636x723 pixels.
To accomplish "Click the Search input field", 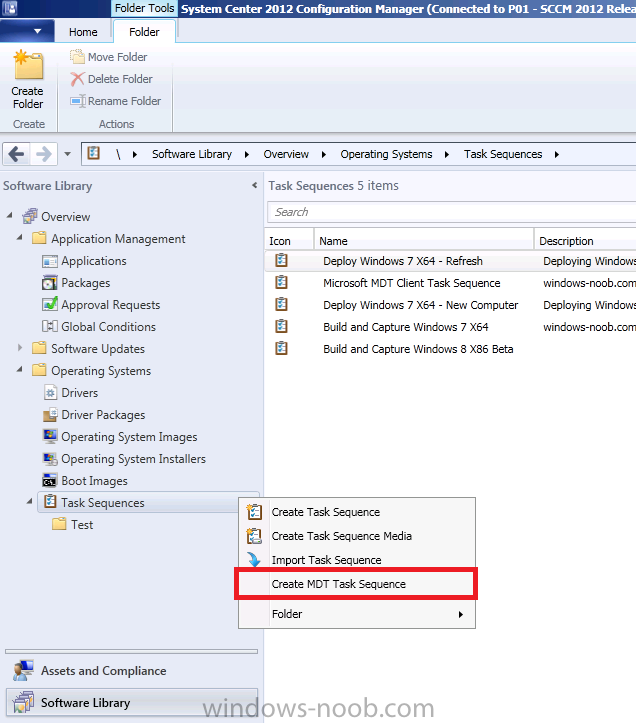I will 452,212.
